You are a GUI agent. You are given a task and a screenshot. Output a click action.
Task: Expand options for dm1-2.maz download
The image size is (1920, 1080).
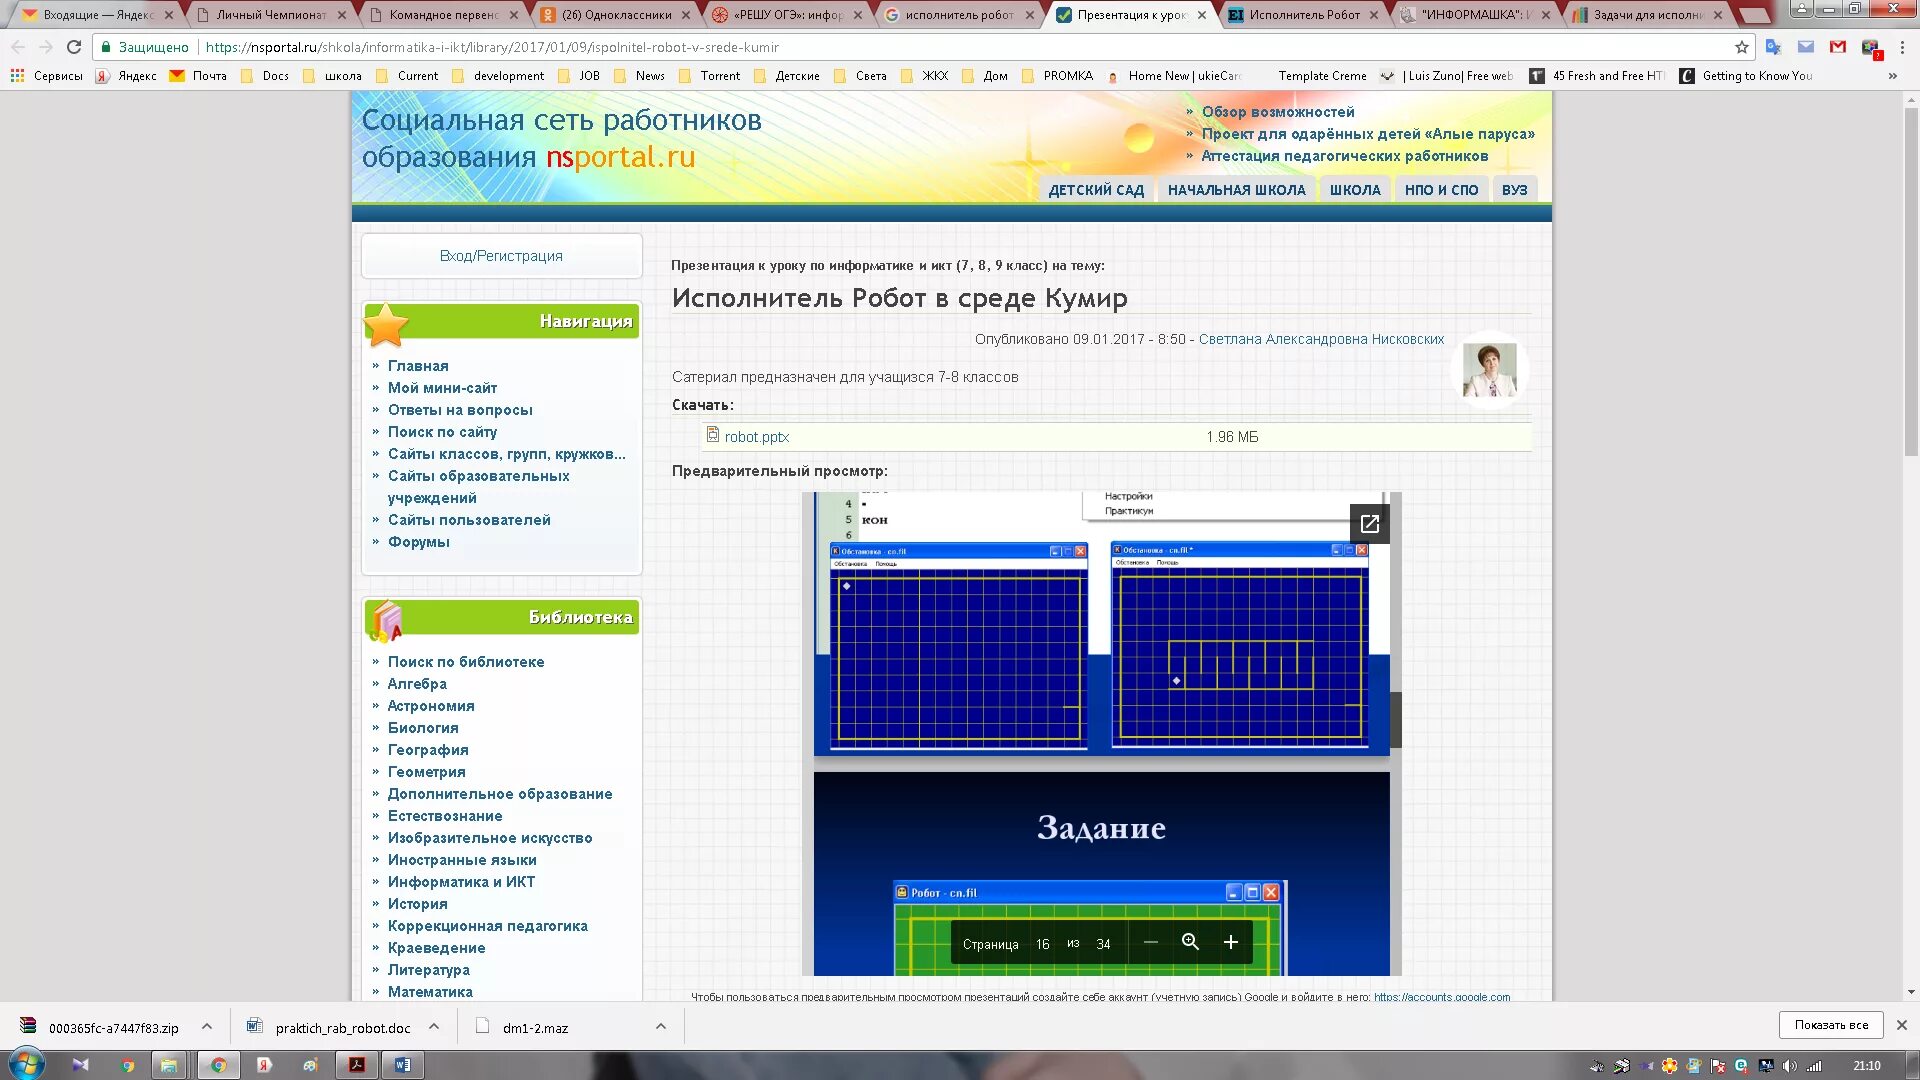(x=661, y=1026)
